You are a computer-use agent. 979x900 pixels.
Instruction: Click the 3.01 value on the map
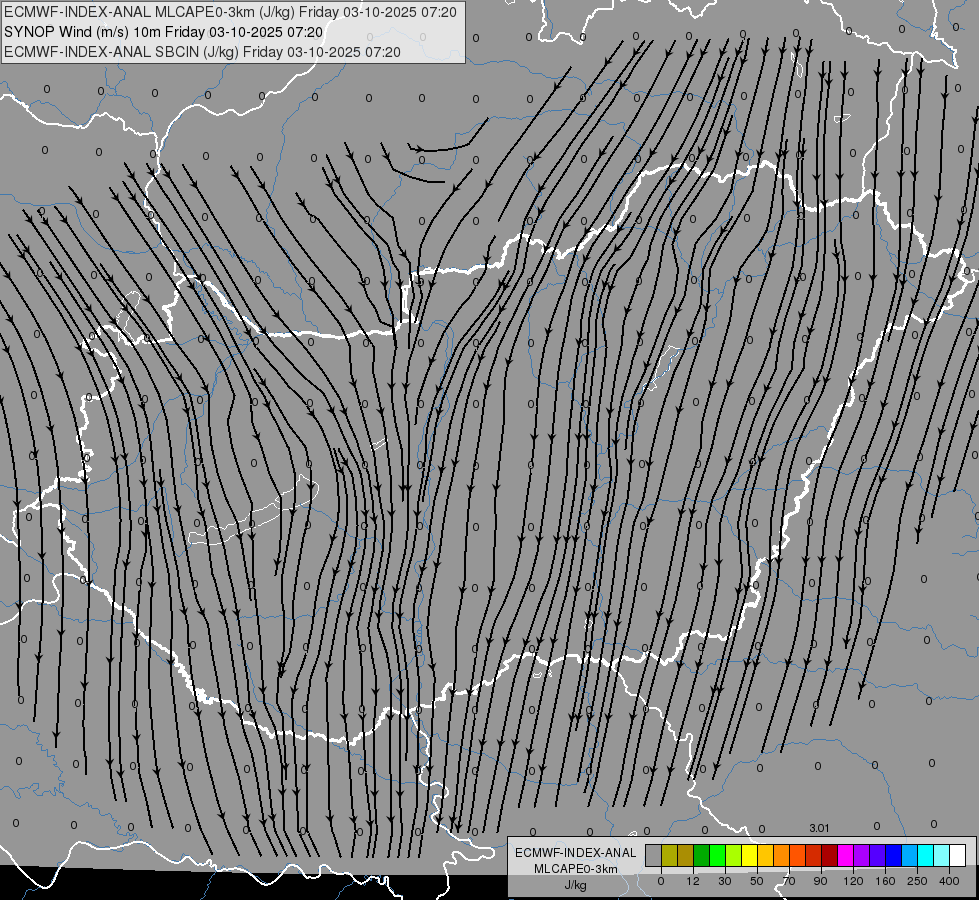click(819, 827)
